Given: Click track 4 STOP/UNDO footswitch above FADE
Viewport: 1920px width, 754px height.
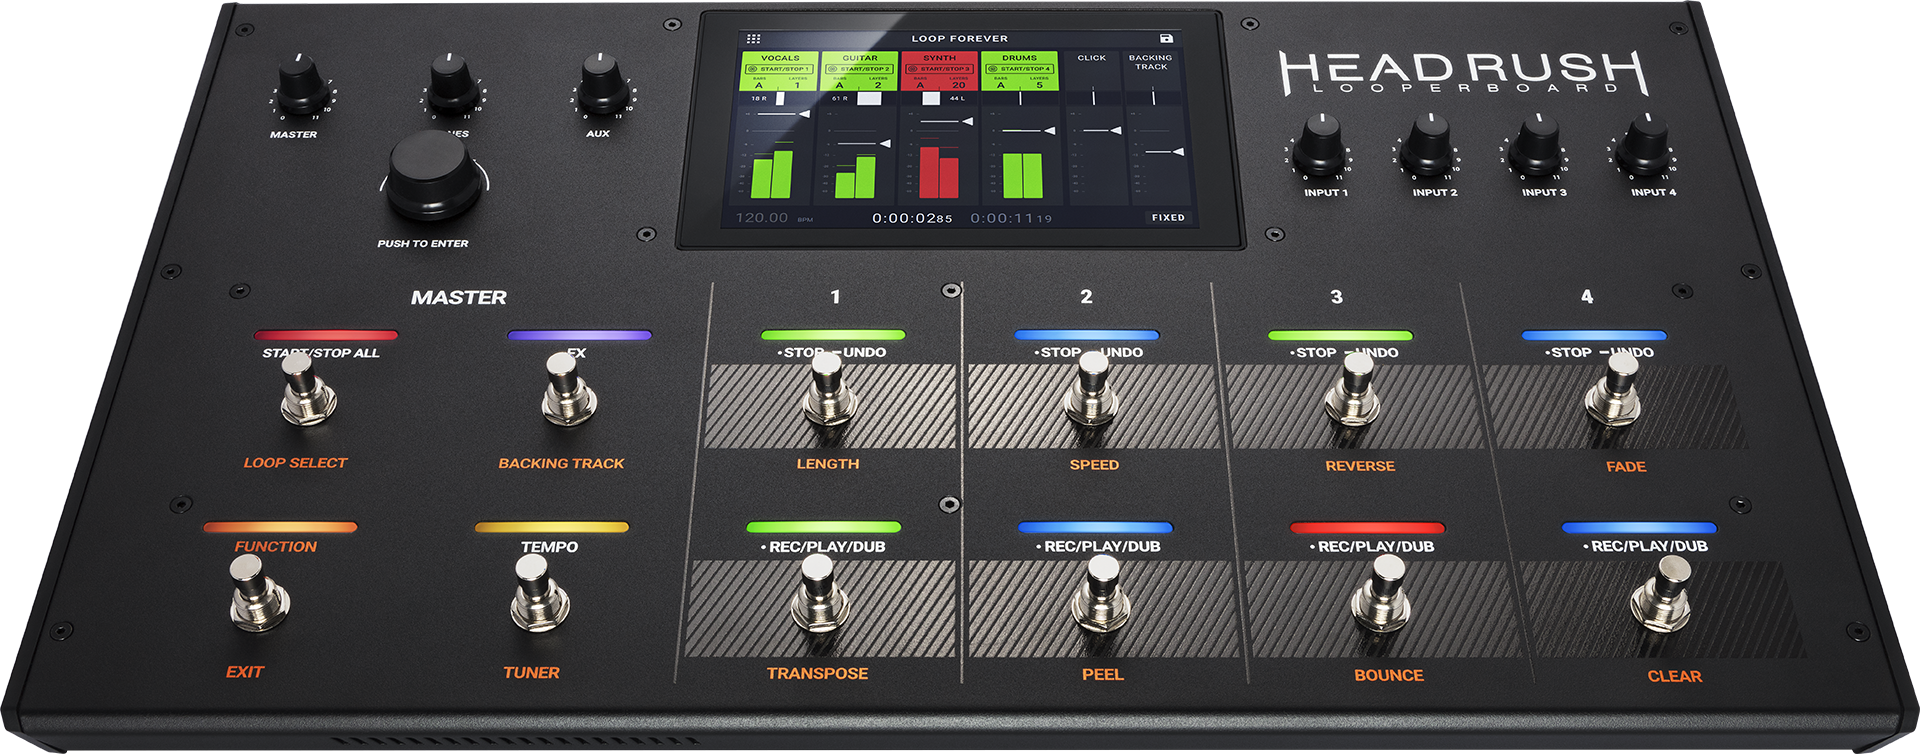Looking at the screenshot, I should click(1614, 390).
